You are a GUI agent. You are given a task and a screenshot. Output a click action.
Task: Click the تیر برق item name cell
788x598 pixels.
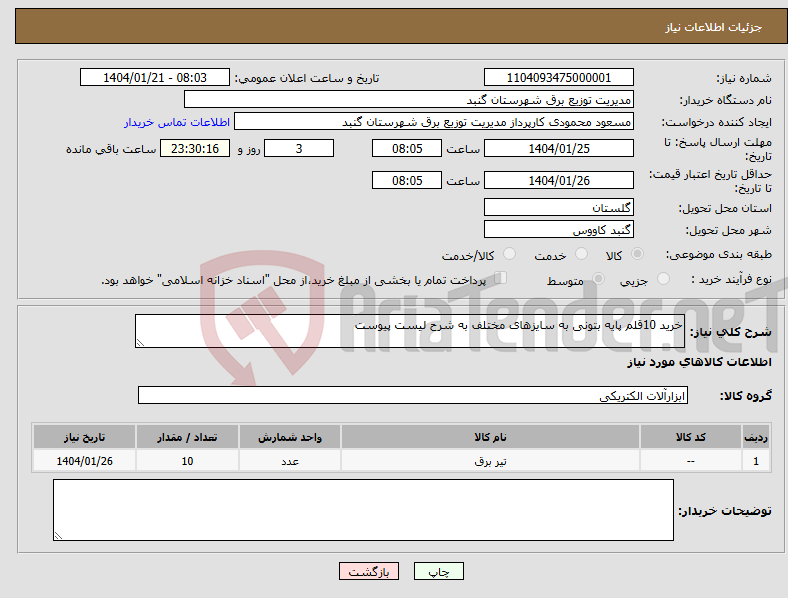click(x=490, y=461)
